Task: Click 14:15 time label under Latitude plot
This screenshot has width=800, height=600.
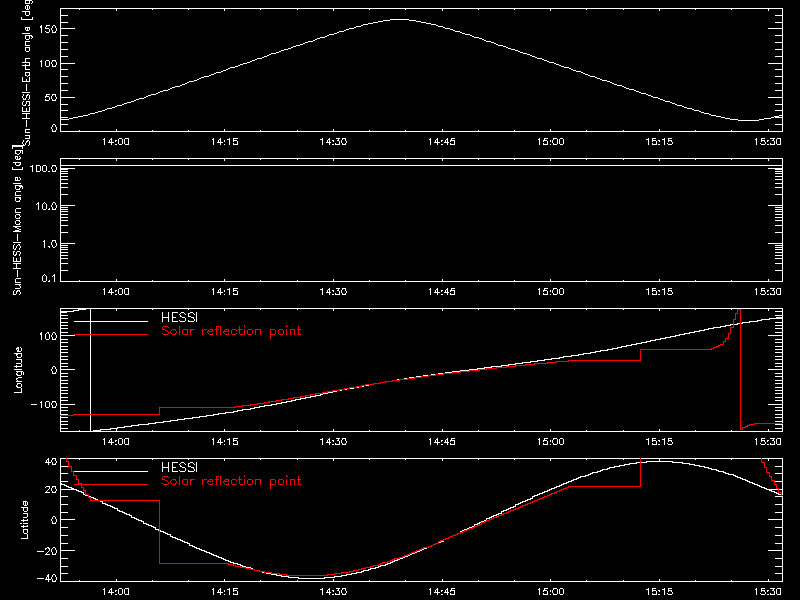Action: point(224,592)
